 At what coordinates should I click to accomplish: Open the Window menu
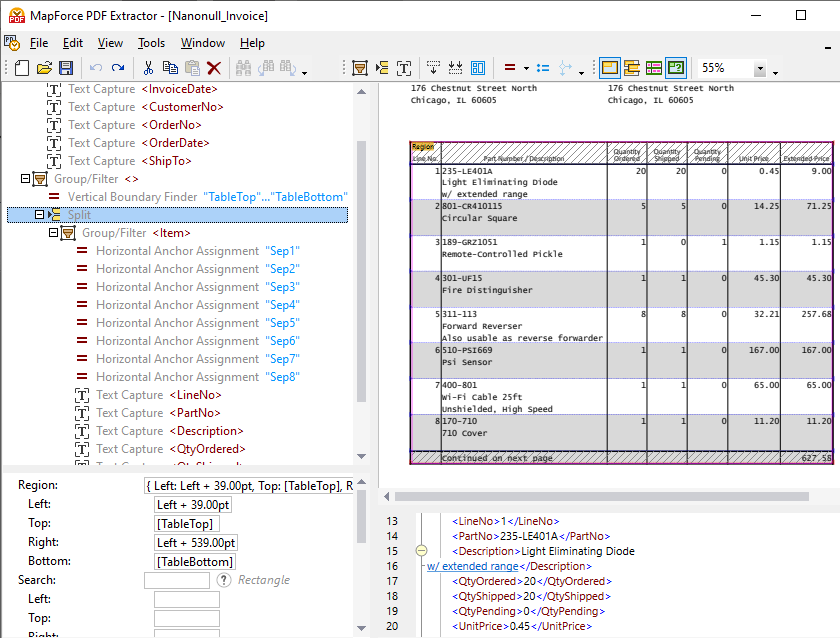point(202,43)
